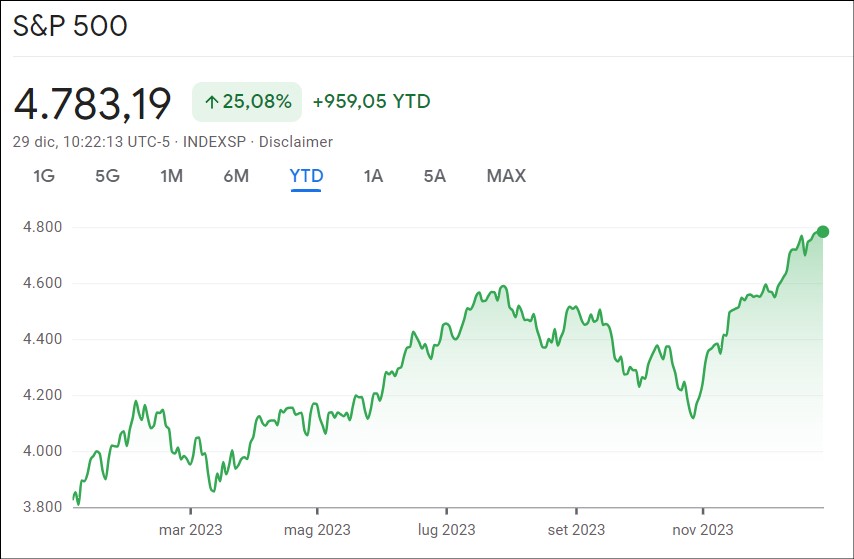Click the lug 2023 axis label
The width and height of the screenshot is (854, 559).
coord(447,530)
